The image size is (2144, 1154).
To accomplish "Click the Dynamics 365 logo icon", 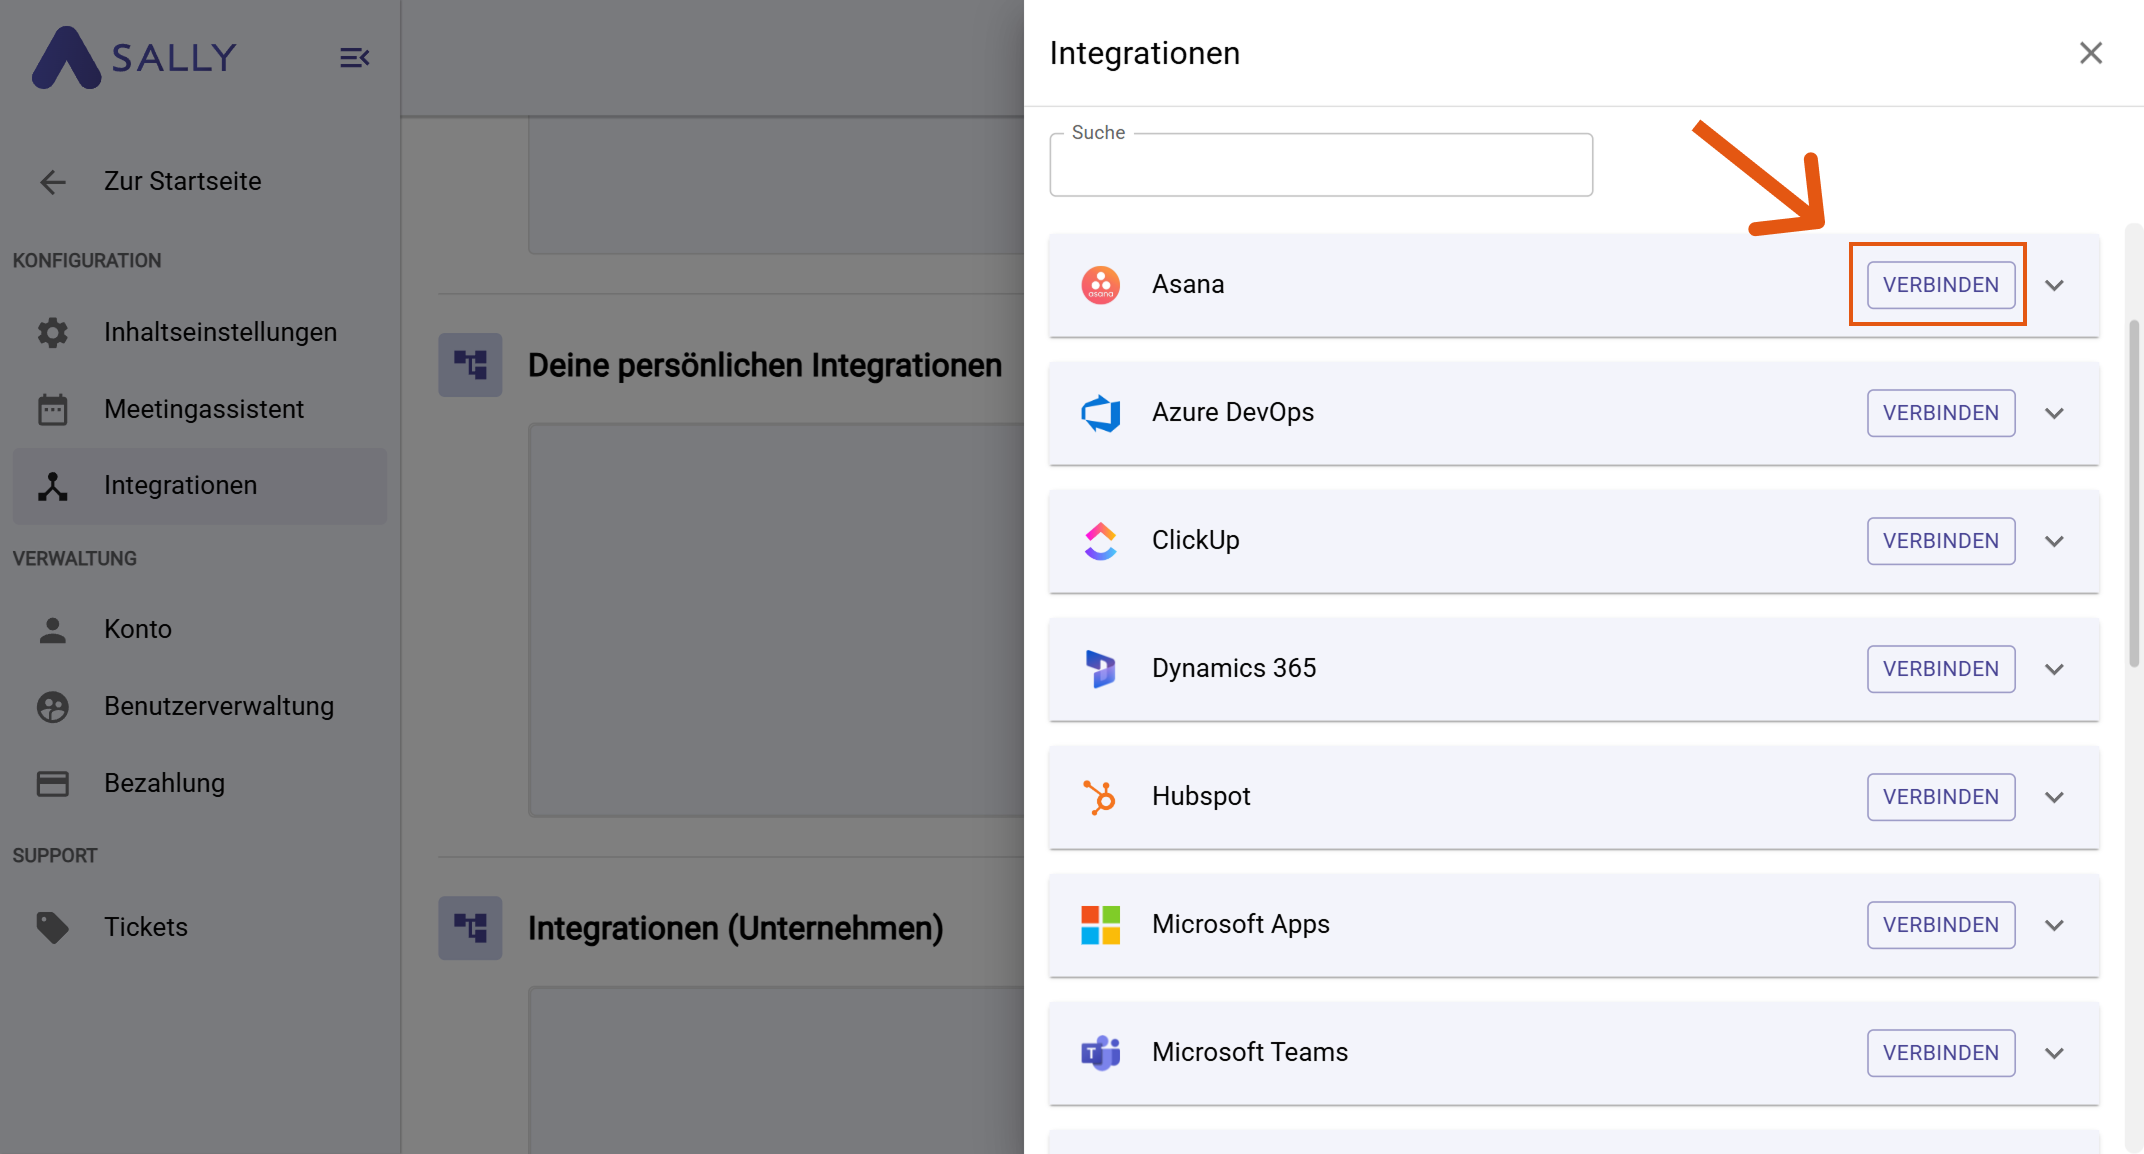I will (x=1101, y=669).
